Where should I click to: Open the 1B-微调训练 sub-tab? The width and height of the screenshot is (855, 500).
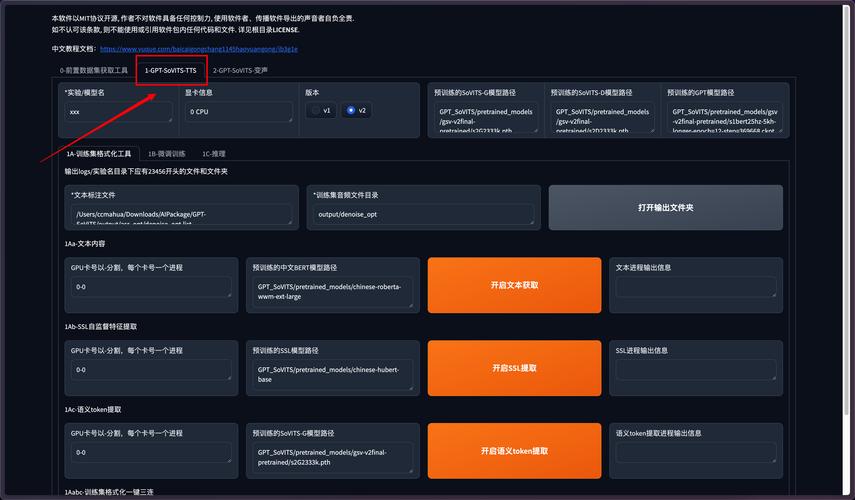(x=167, y=154)
